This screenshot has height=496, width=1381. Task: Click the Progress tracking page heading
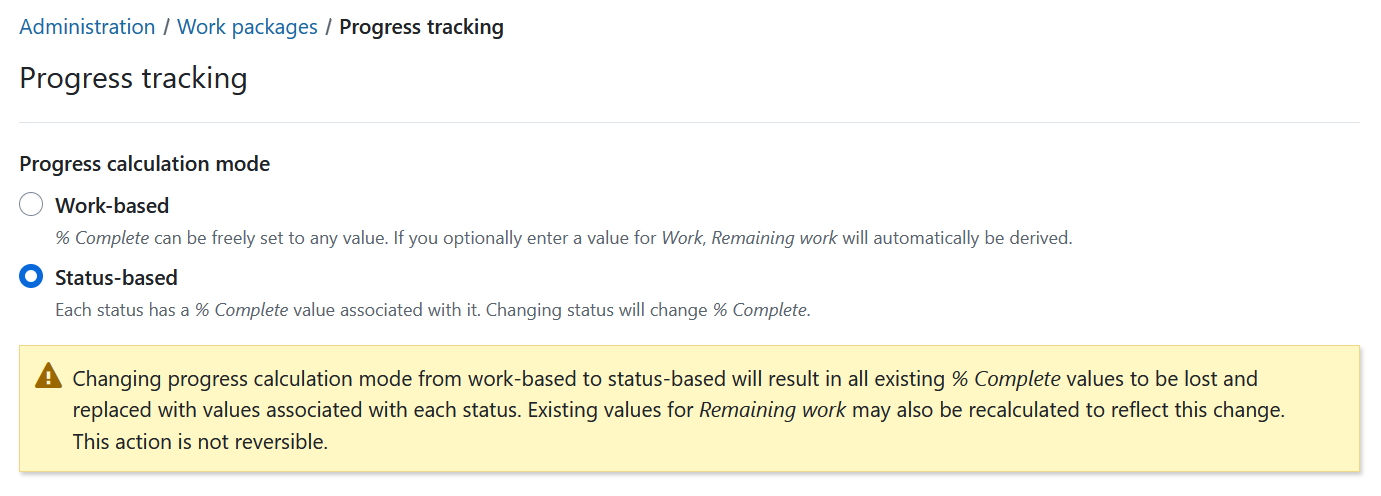coord(133,77)
